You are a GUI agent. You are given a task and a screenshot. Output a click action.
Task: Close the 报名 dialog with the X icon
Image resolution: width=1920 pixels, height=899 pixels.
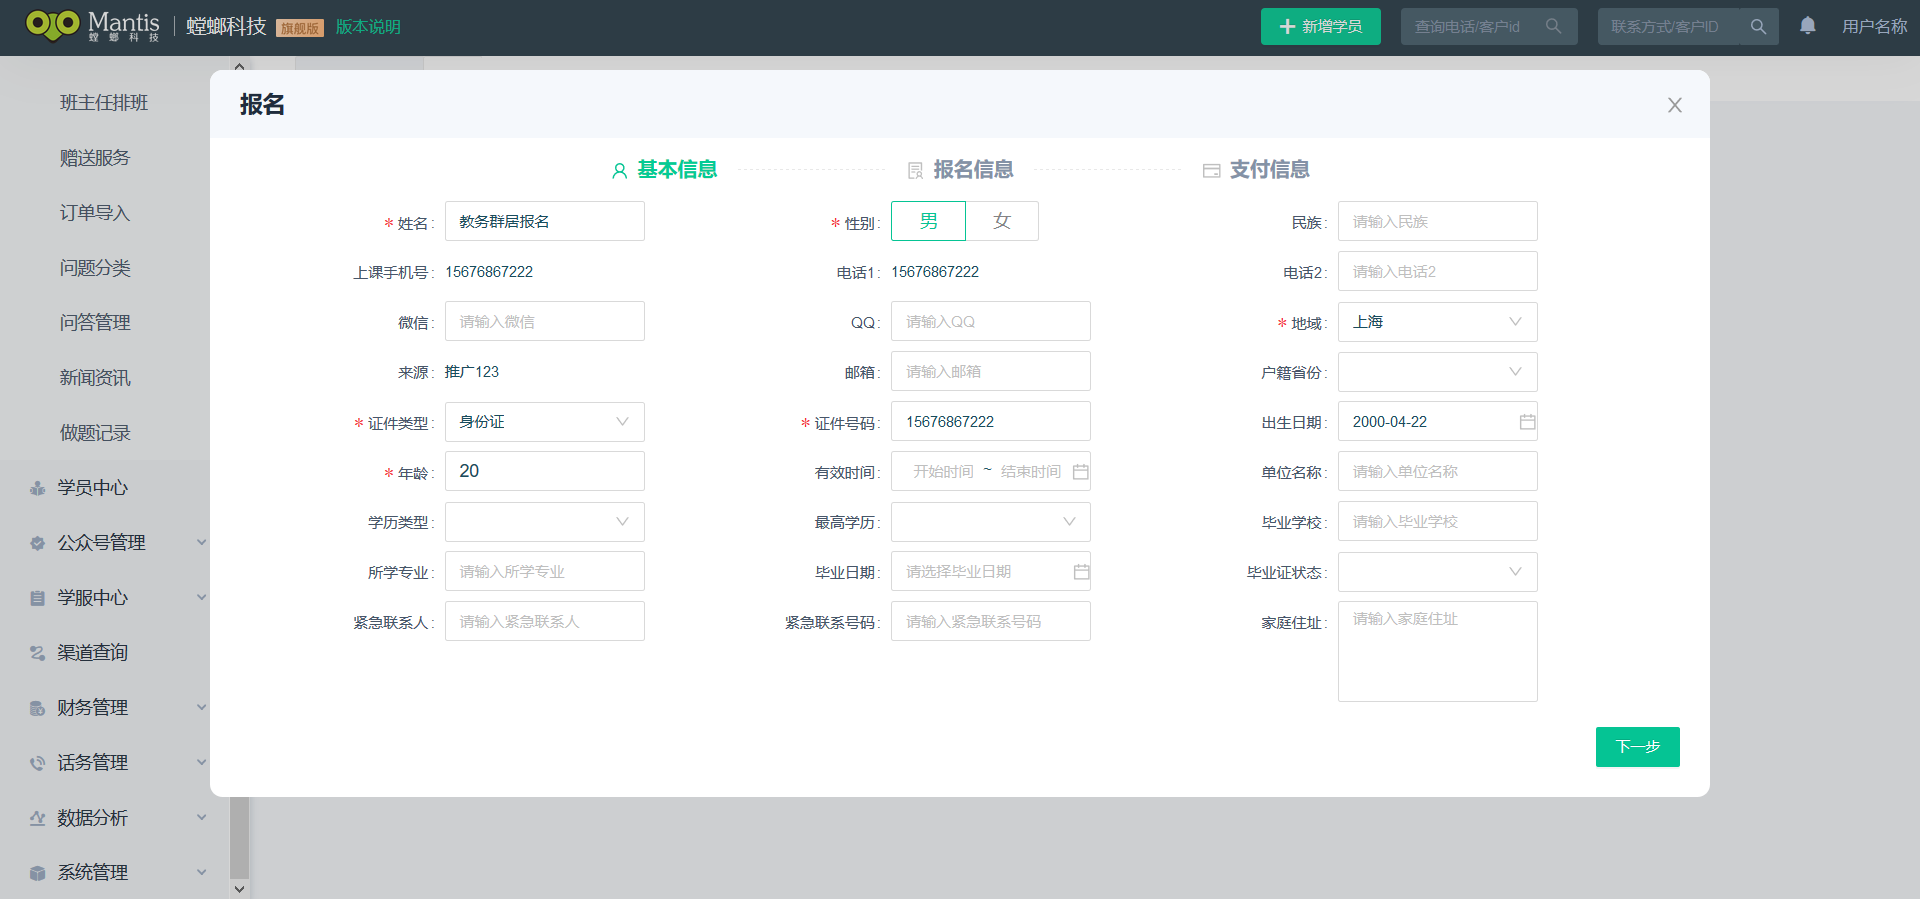coord(1675,105)
